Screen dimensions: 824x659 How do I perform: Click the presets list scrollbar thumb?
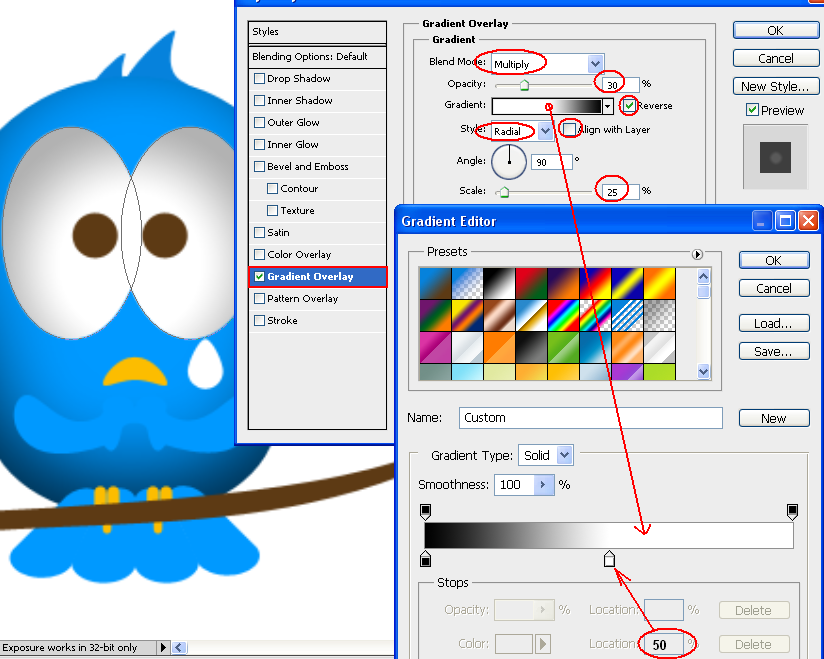(x=704, y=292)
